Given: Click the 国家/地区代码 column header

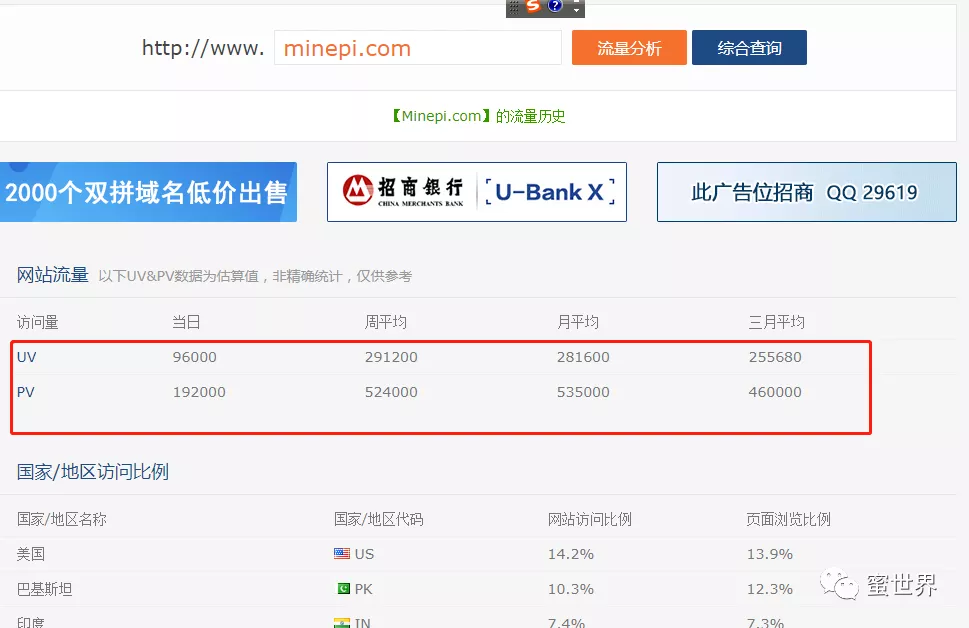Looking at the screenshot, I should pos(378,519).
